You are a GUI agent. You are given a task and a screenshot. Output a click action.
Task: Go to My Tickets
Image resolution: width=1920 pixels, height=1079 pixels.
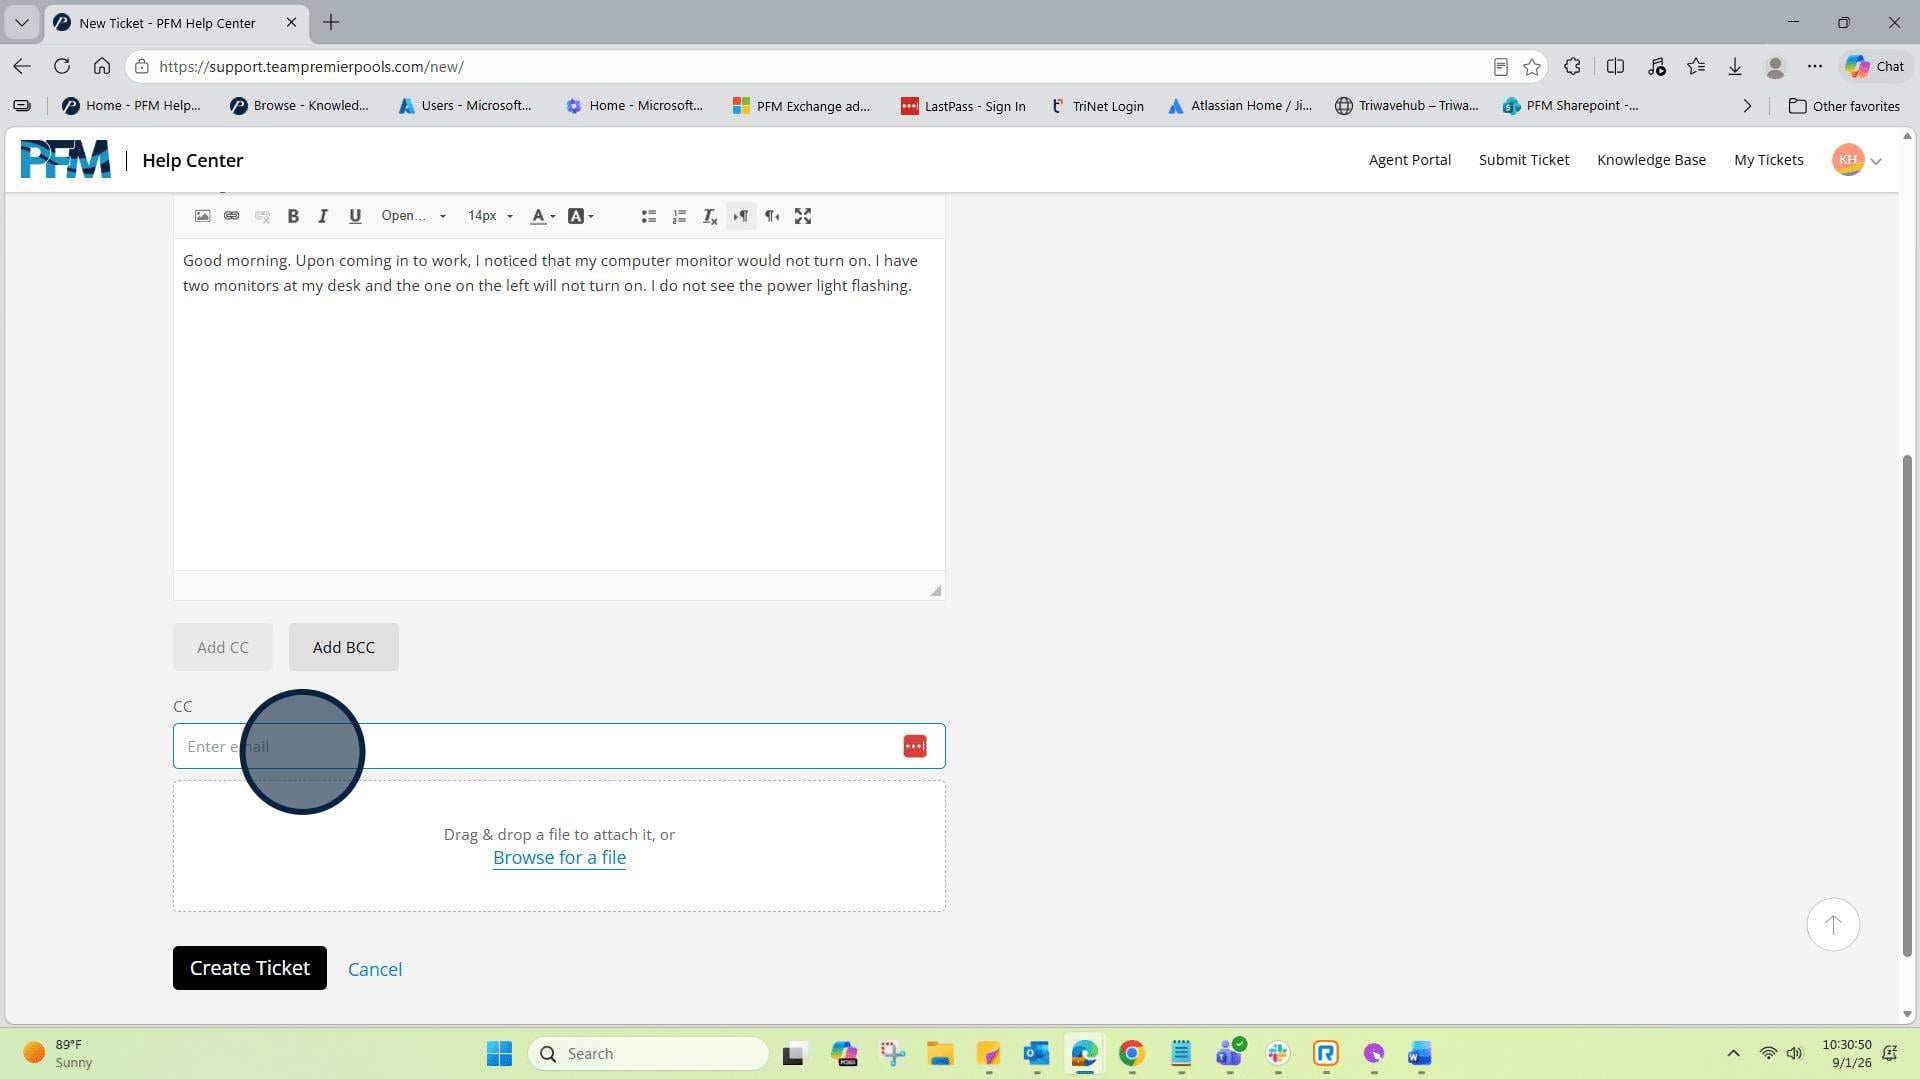click(1768, 160)
